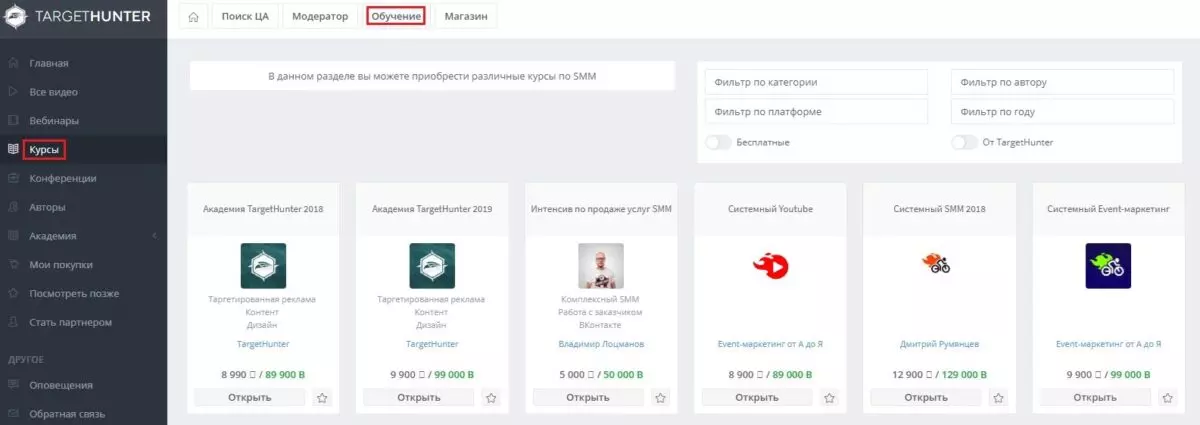This screenshot has height=425, width=1200.
Task: Click the Мои покупки cart icon
Action: pos(13,265)
